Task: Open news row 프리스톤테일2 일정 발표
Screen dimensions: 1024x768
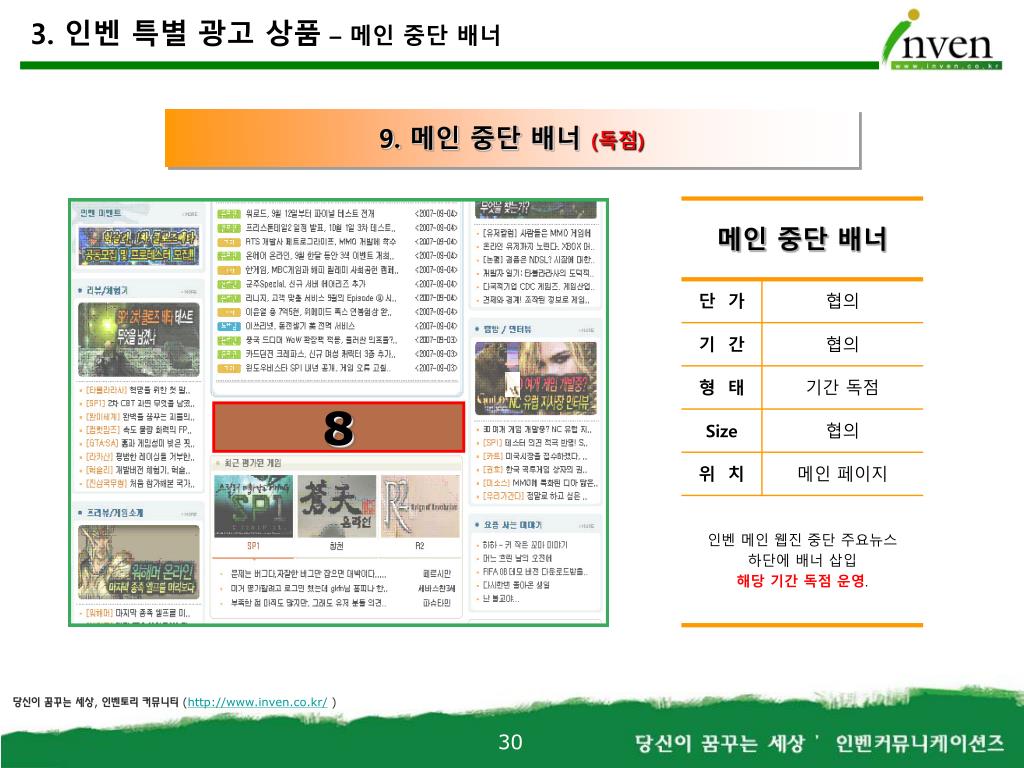Action: (x=337, y=228)
